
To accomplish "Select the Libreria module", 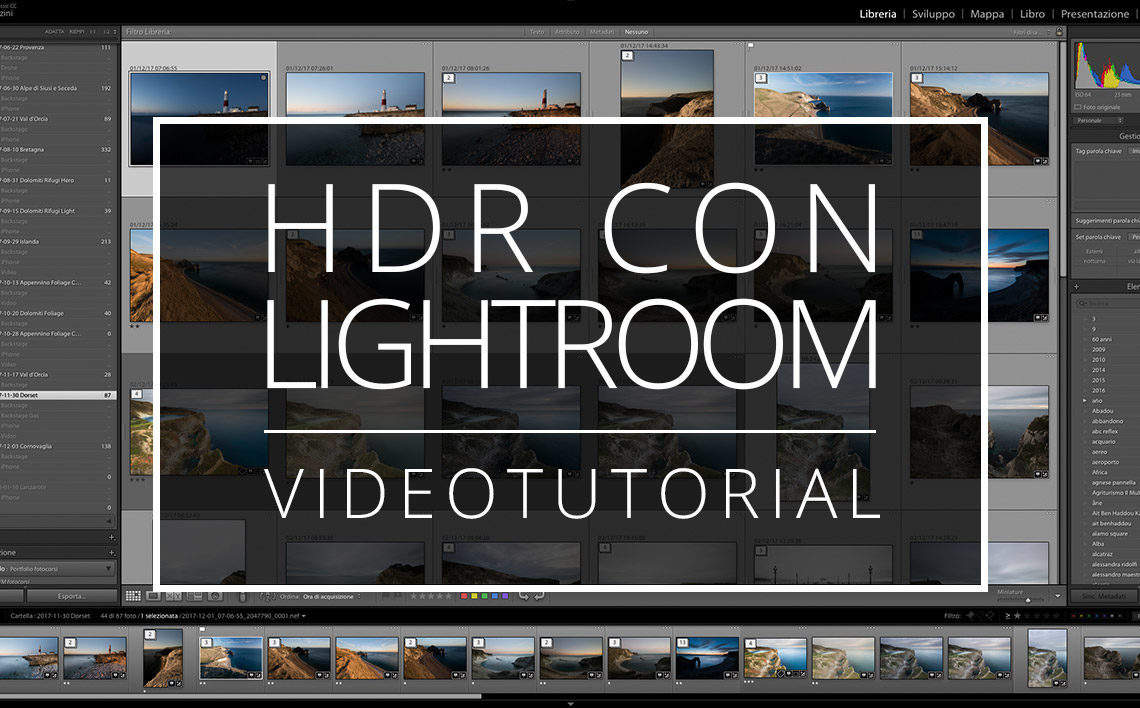I will pos(878,14).
